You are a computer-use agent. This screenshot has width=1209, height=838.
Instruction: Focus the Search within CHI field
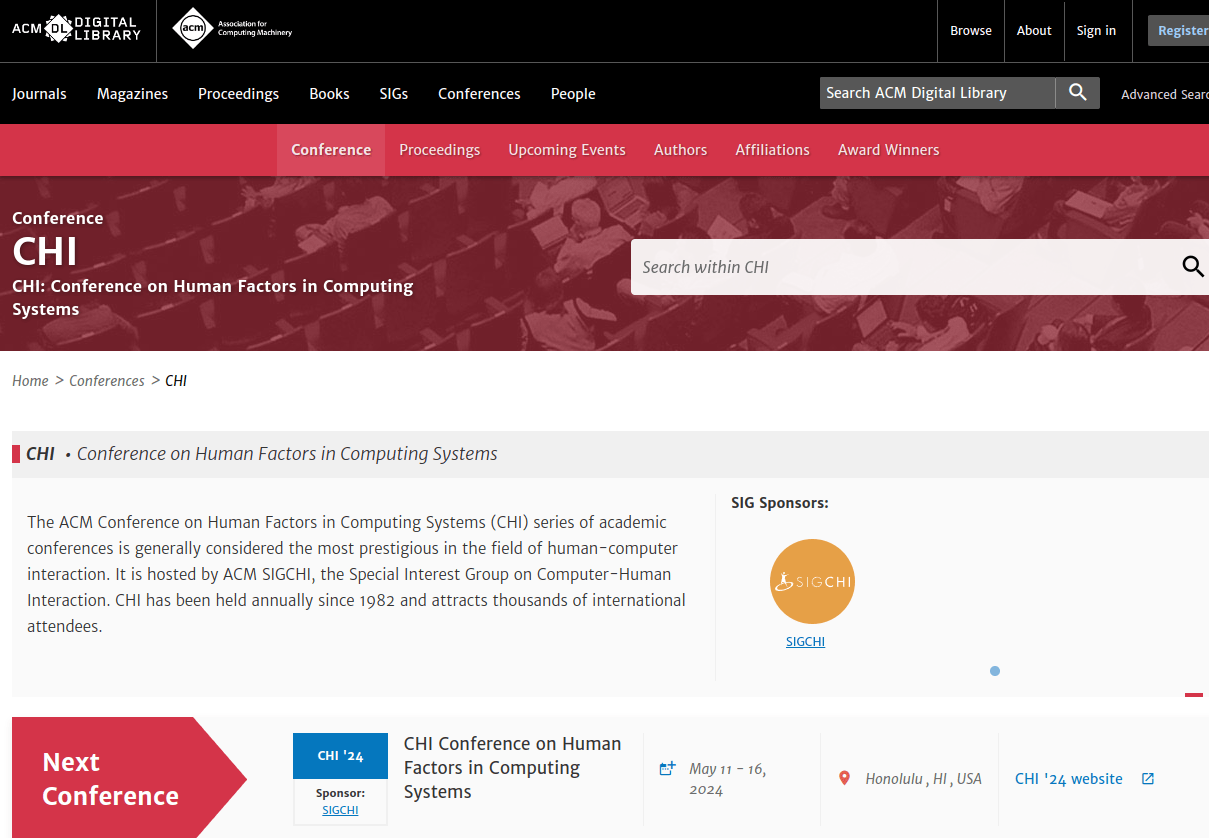tap(905, 267)
